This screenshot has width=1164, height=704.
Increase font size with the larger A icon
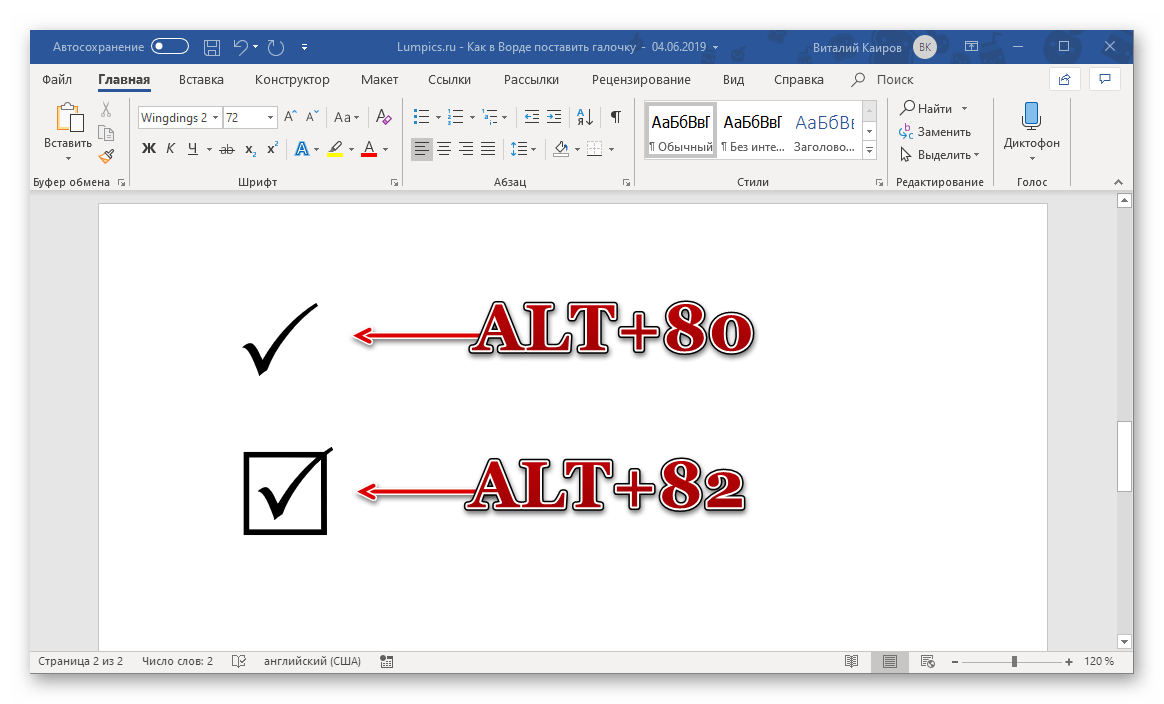290,117
